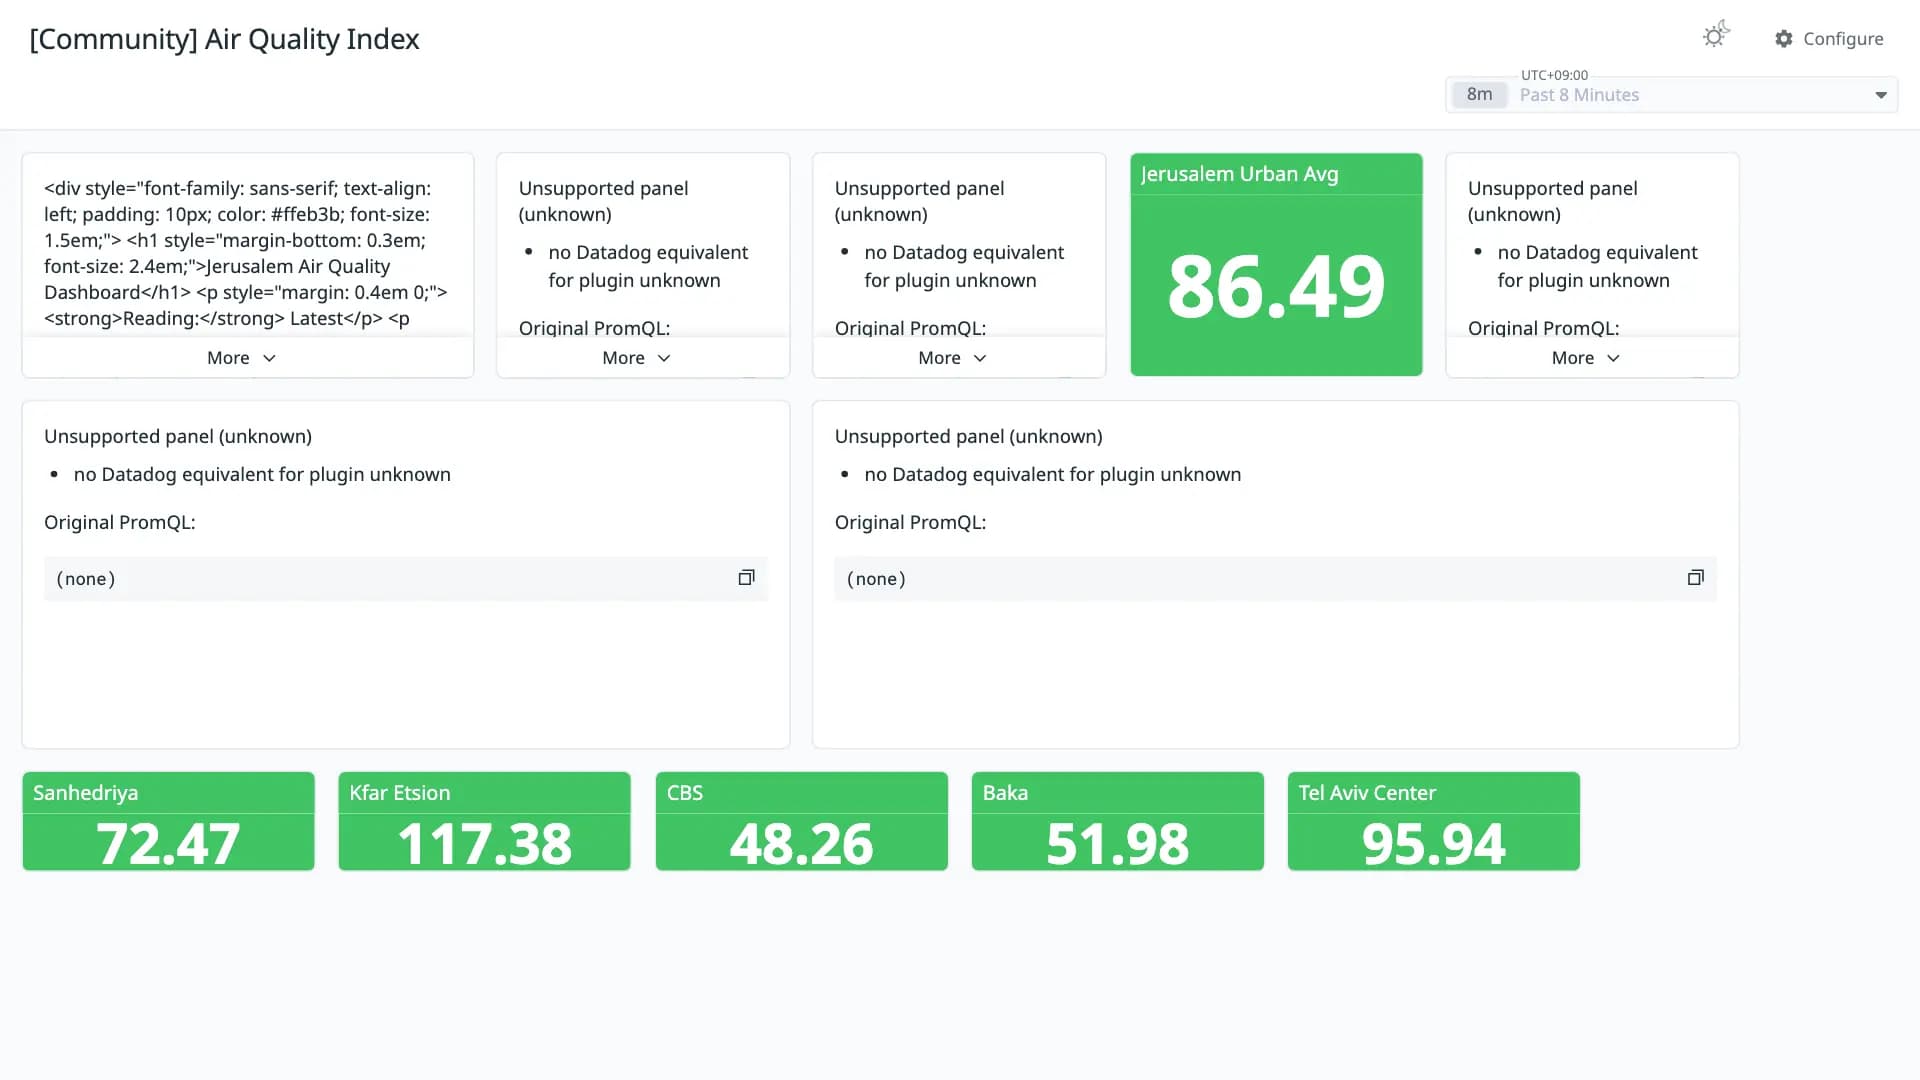The height and width of the screenshot is (1080, 1920).
Task: Expand More on the unsupported panel left of Jerusalem Urban Avg
Action: [x=952, y=358]
